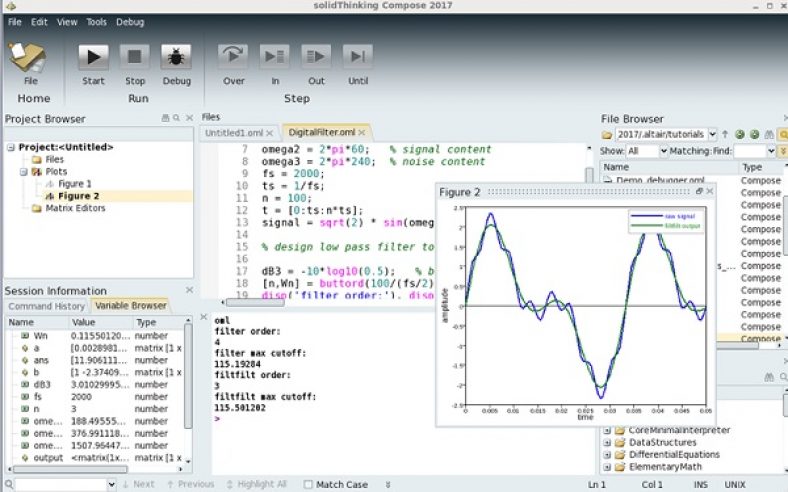Click the Step In icon
The image size is (788, 492).
click(274, 57)
